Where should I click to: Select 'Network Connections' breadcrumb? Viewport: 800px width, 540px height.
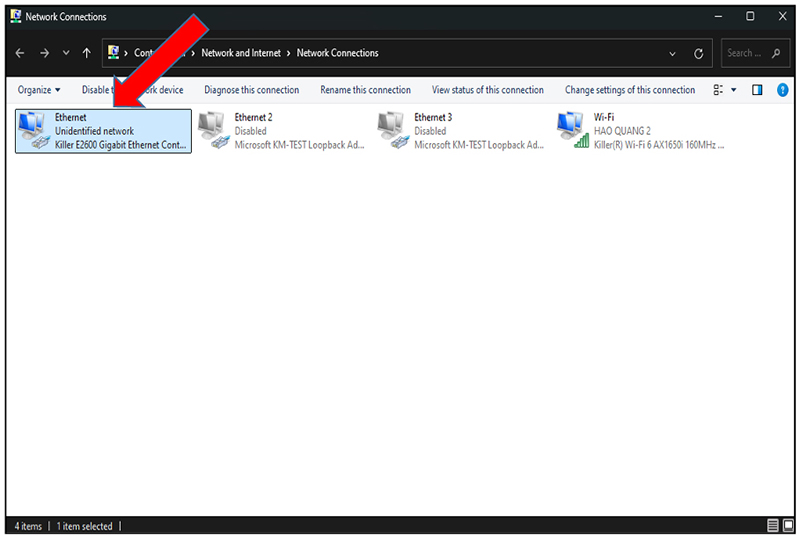pyautogui.click(x=337, y=53)
